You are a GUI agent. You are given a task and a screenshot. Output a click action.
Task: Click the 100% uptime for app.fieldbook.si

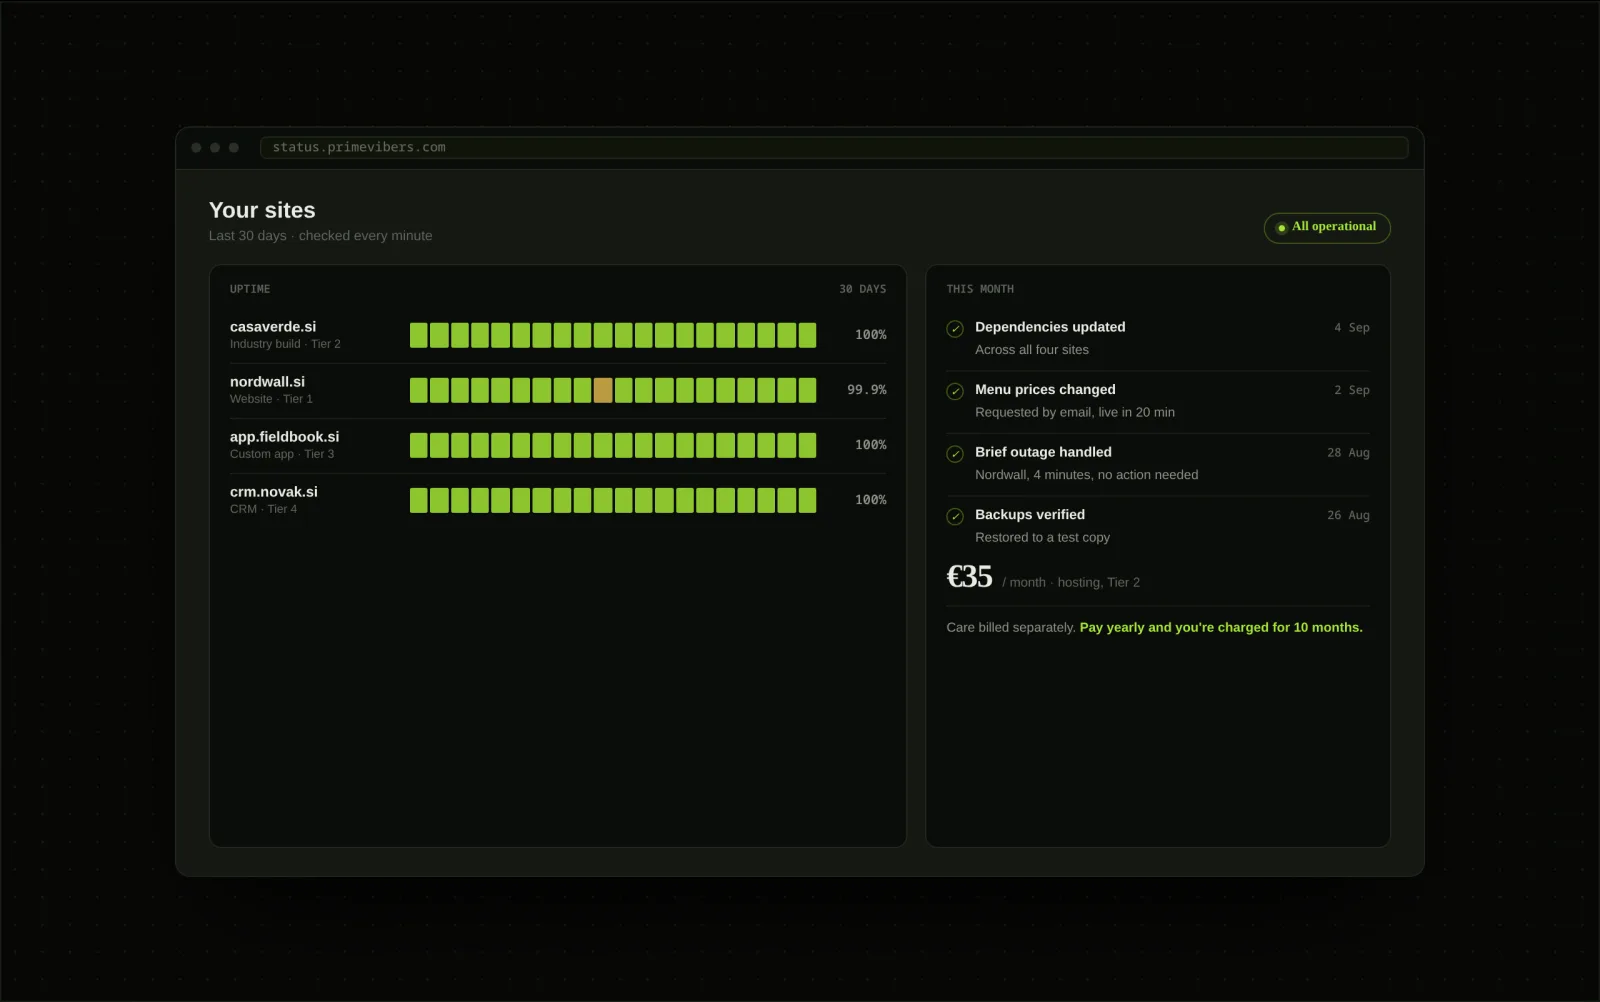(870, 445)
